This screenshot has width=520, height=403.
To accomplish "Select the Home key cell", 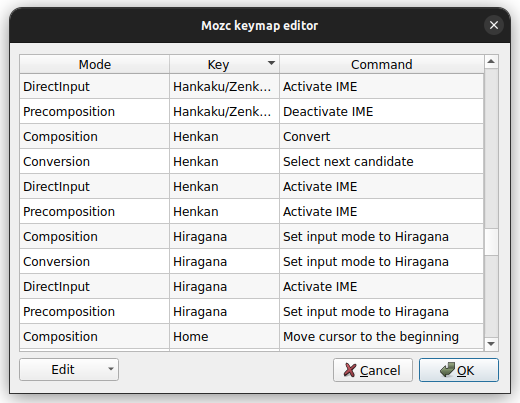I will (224, 336).
